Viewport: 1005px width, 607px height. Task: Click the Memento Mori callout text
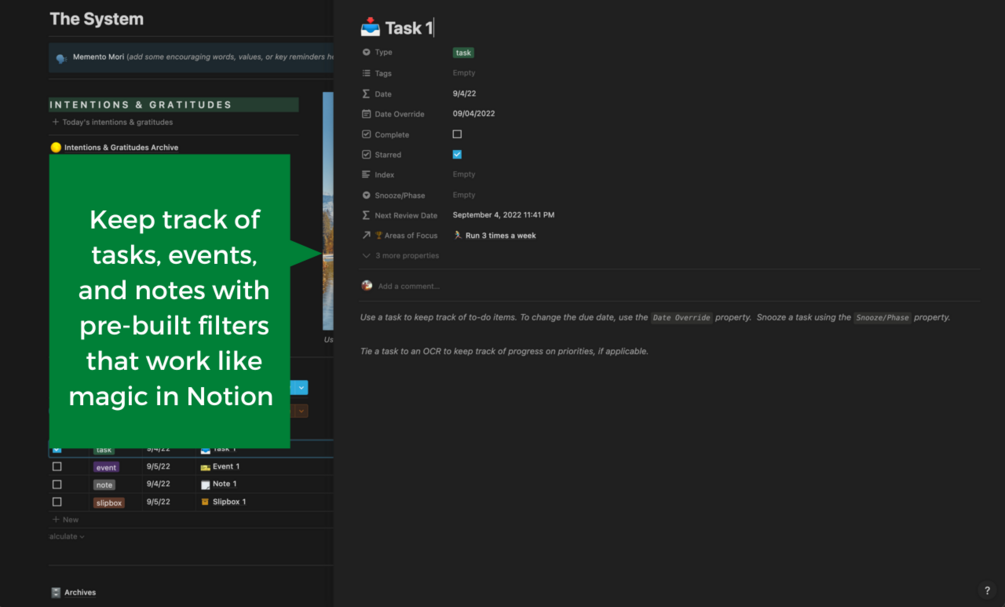(x=203, y=57)
